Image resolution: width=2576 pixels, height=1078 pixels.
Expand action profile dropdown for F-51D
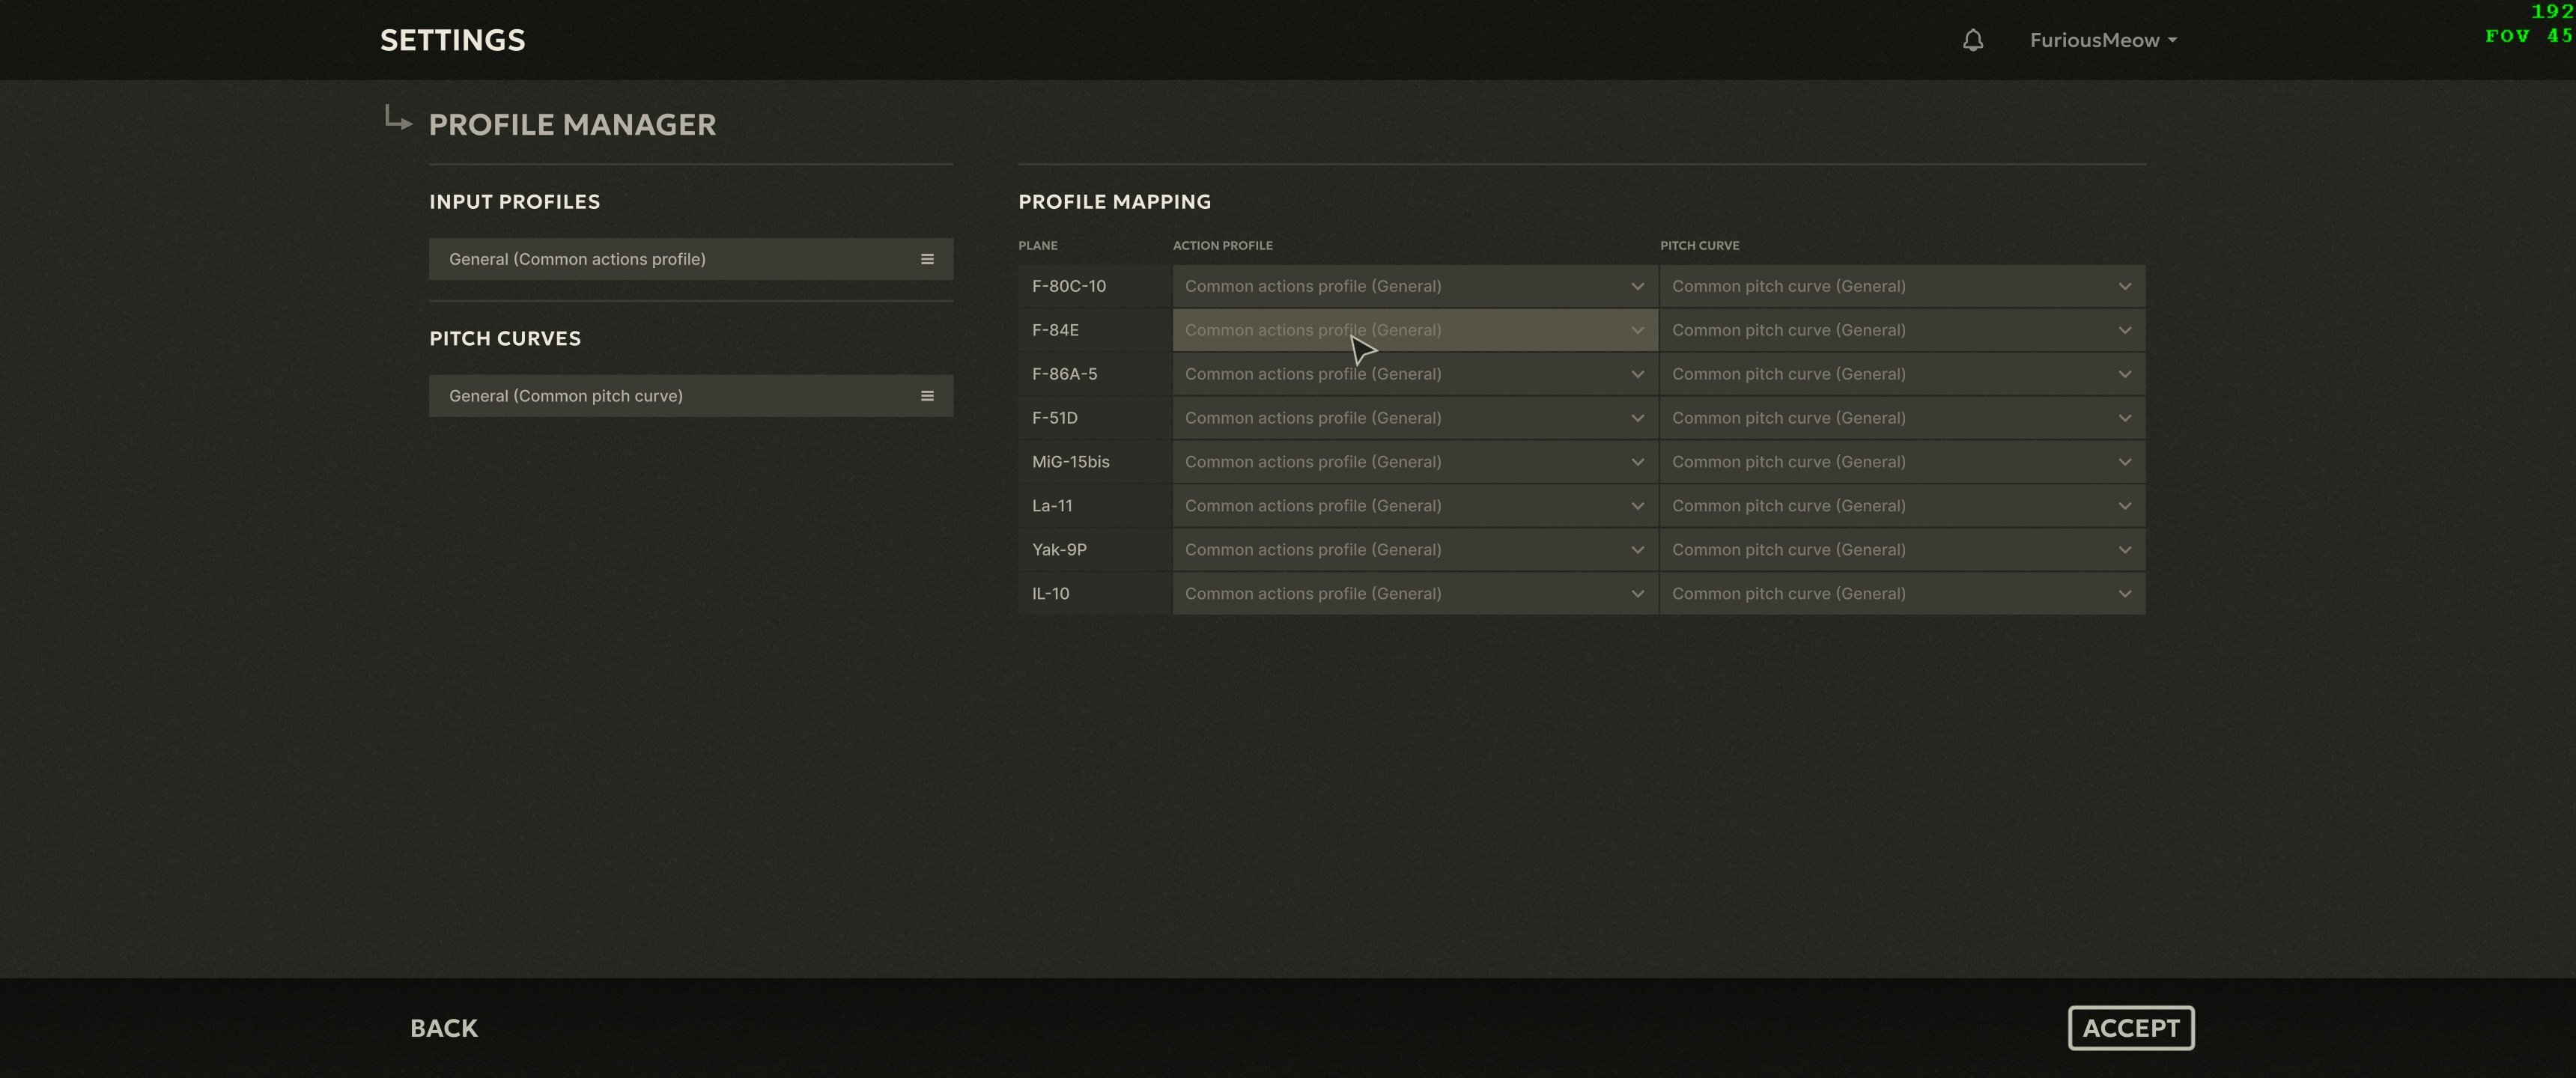[1415, 418]
